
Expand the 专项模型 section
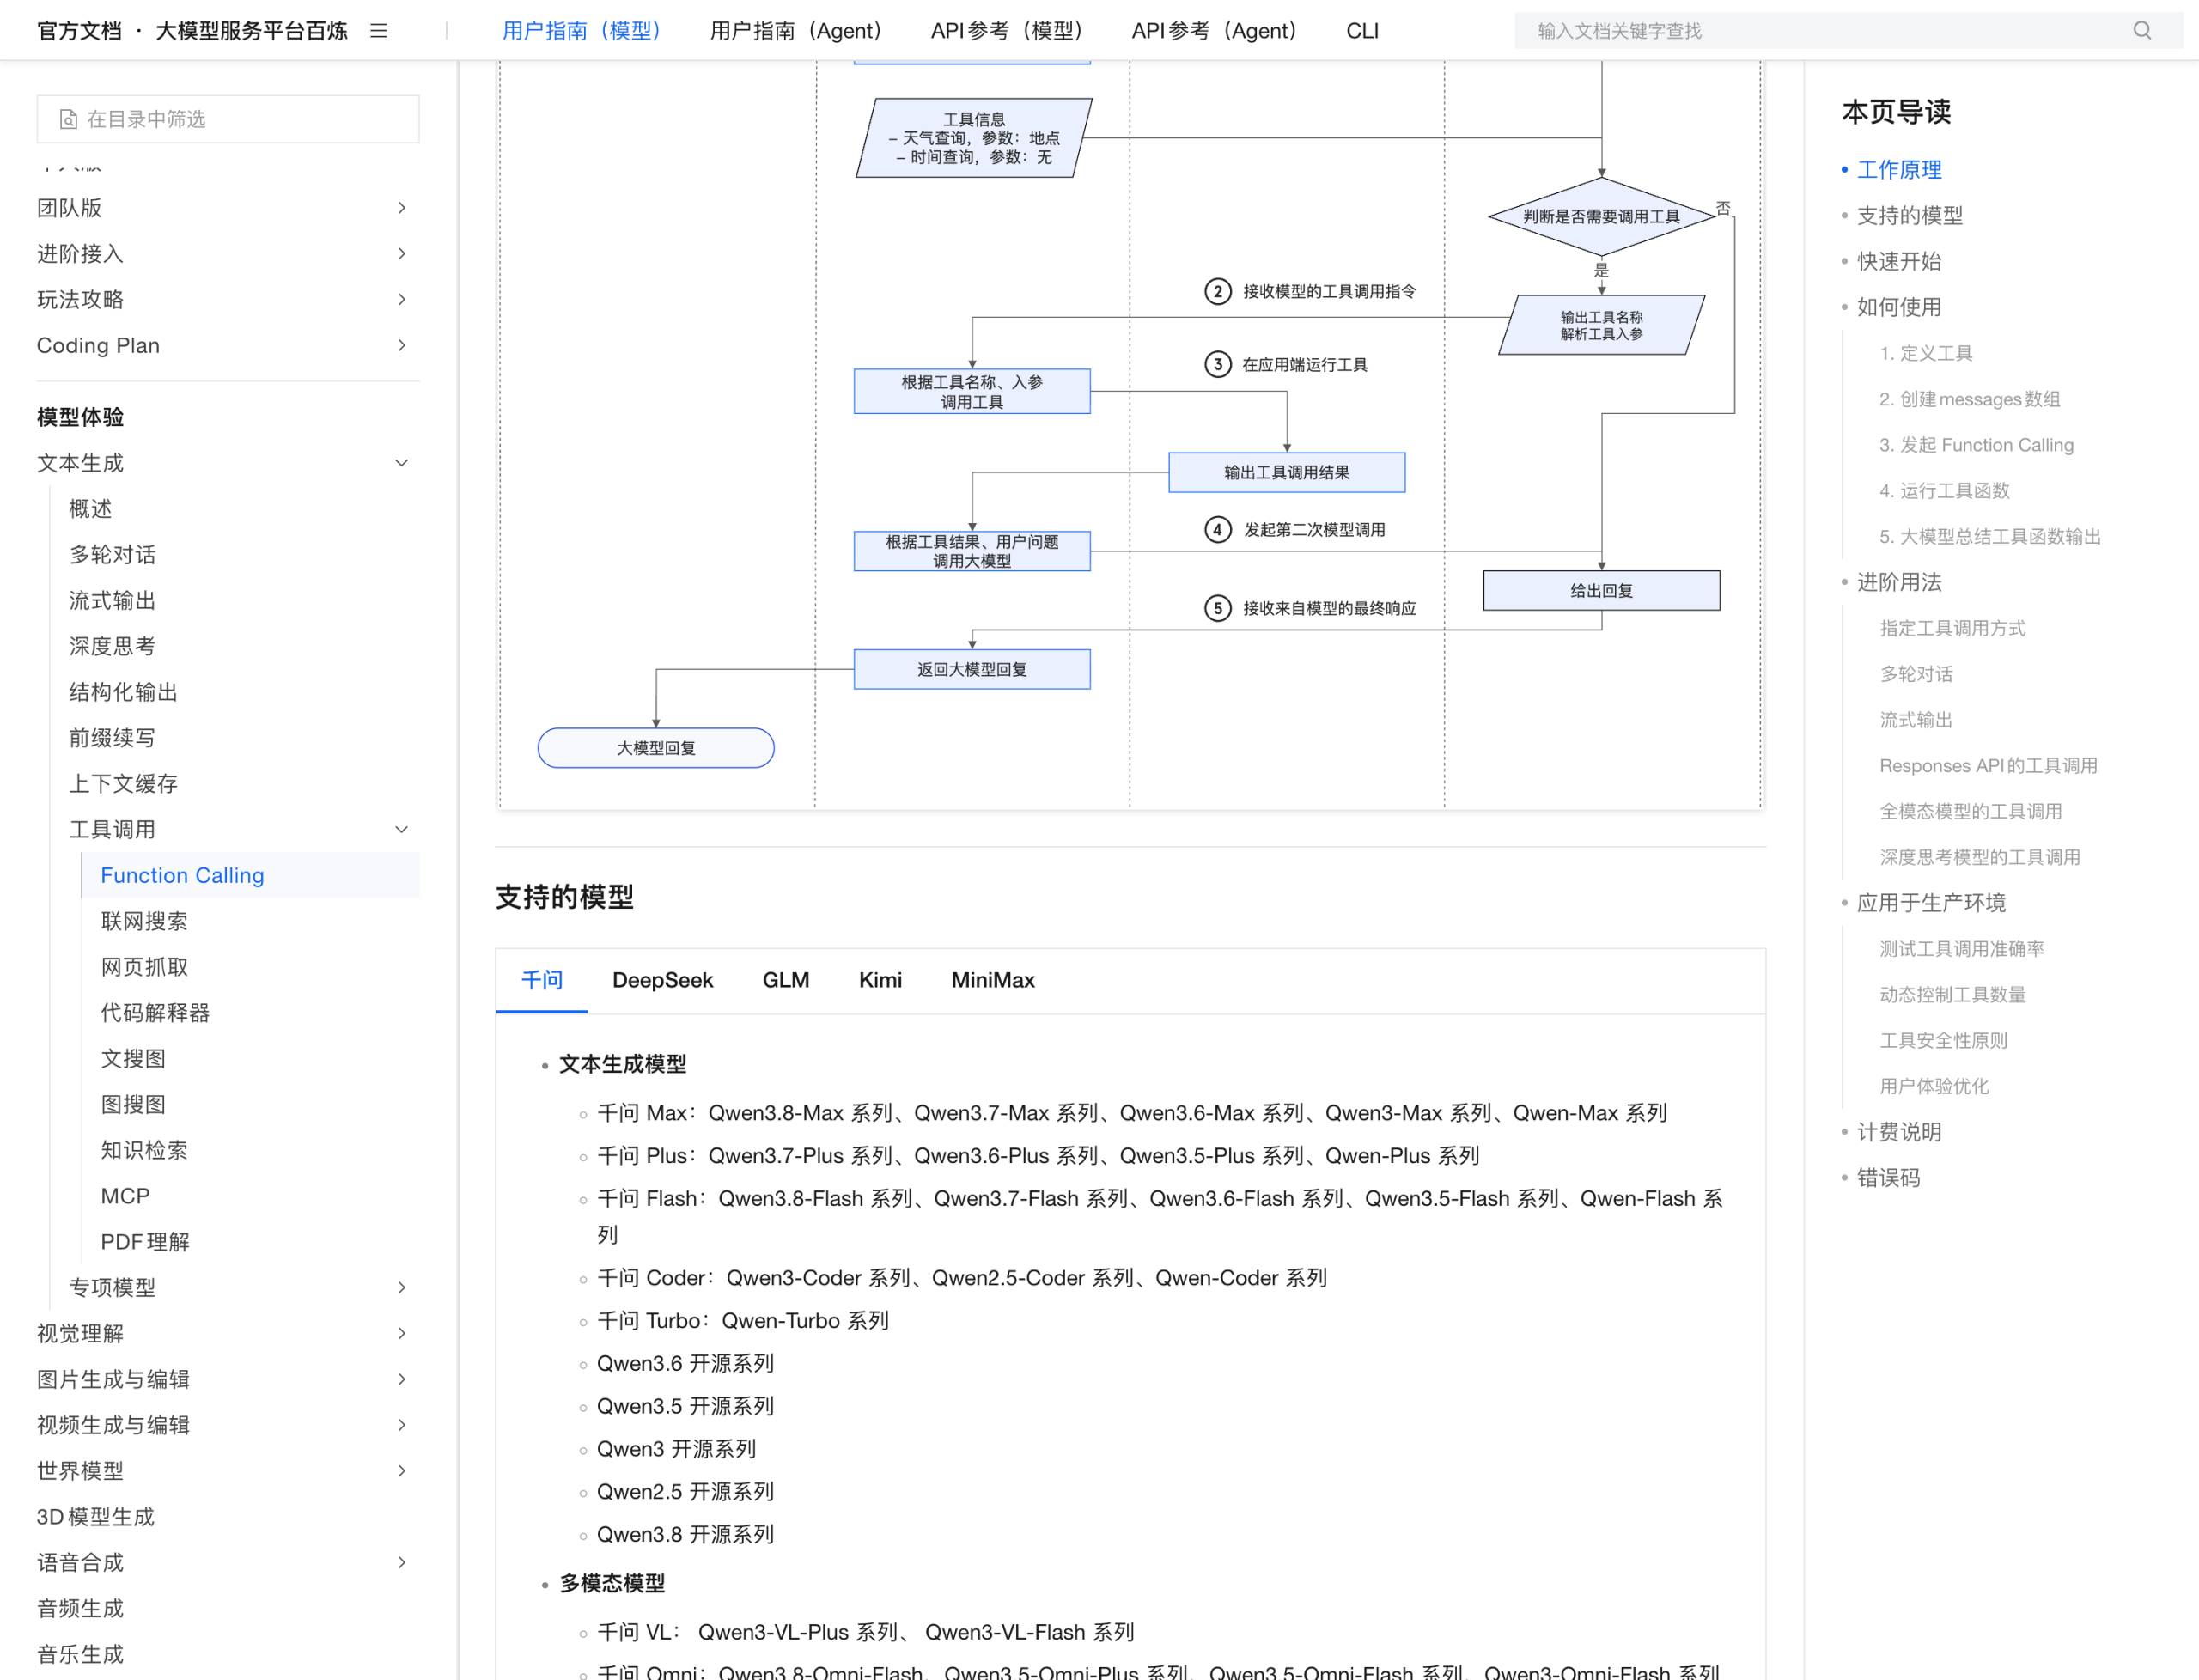(402, 1287)
